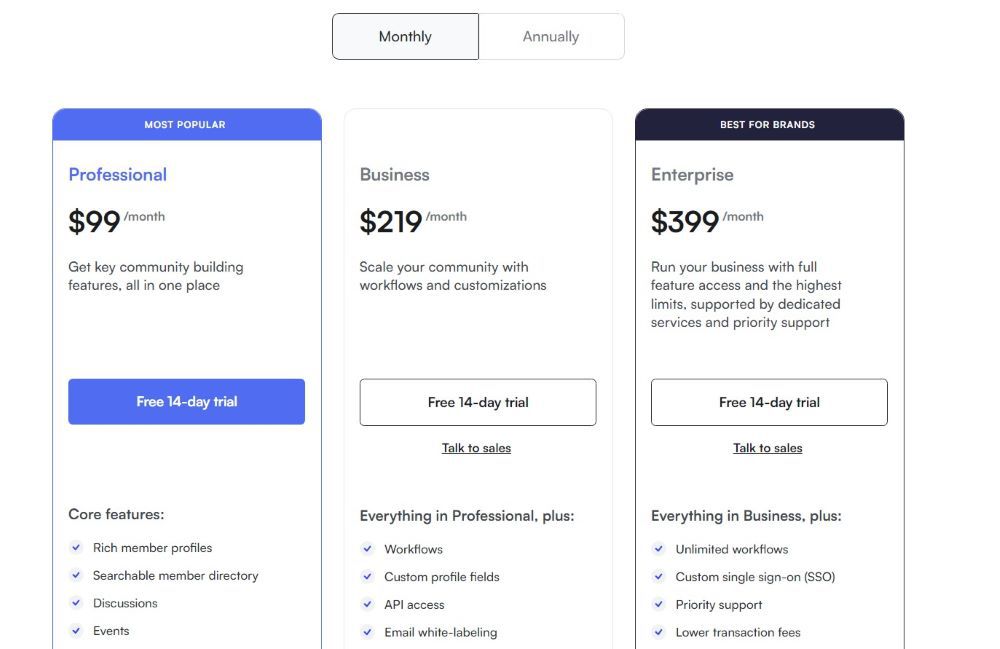Open Talk to sales under Enterprise plan

768,448
